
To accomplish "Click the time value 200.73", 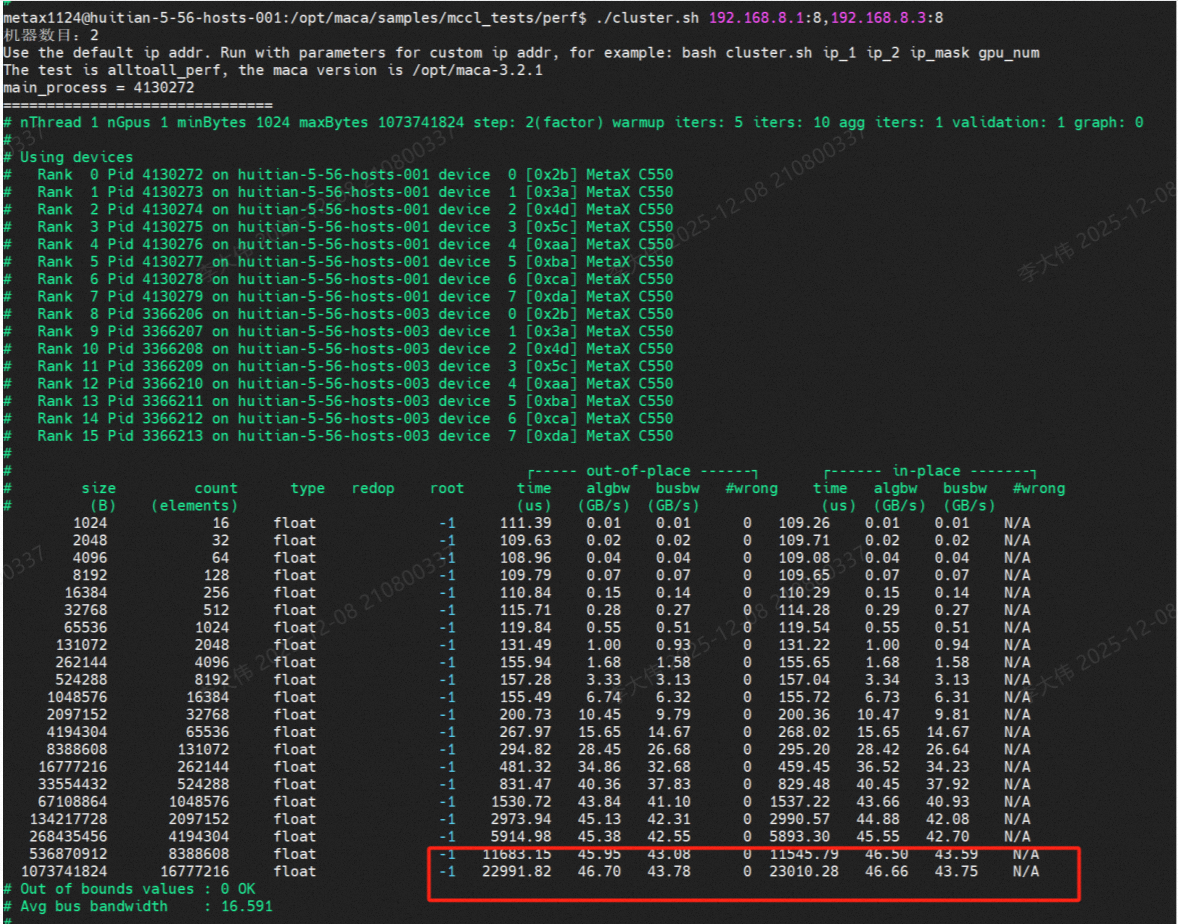I will [x=525, y=714].
